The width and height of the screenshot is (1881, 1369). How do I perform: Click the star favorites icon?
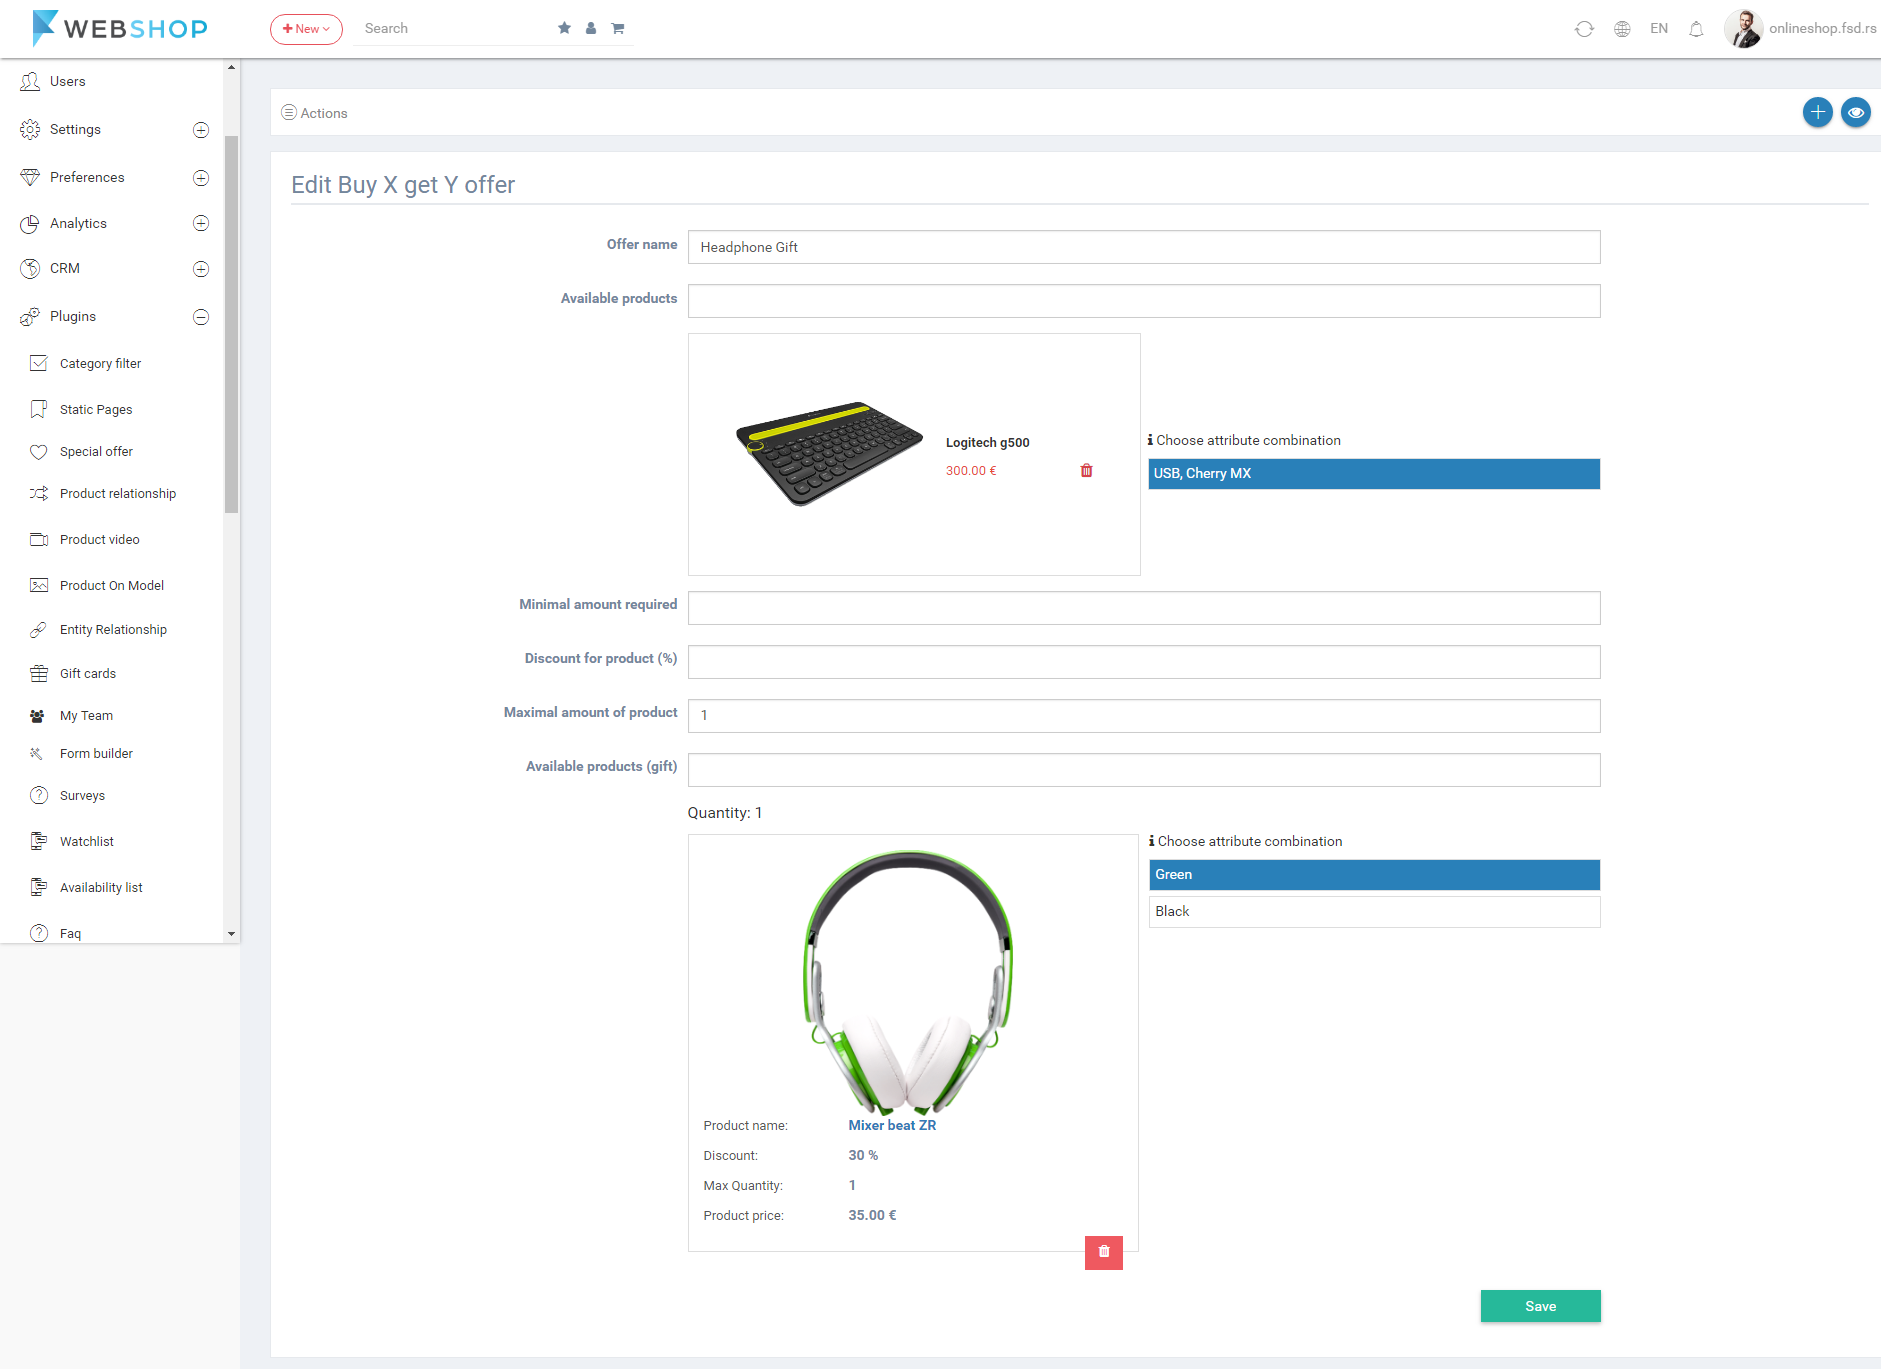click(564, 28)
